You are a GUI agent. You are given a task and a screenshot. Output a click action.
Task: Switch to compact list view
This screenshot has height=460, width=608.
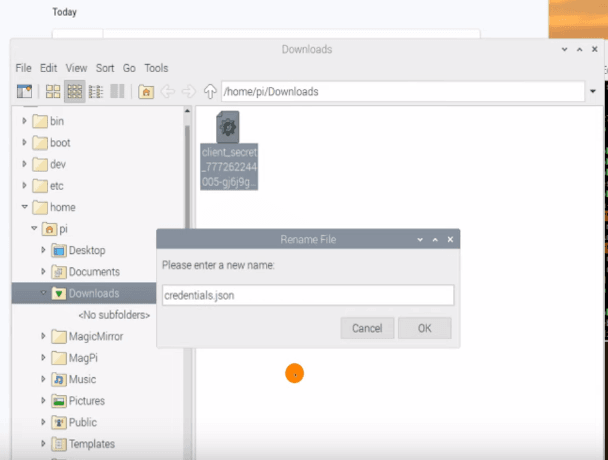(x=96, y=92)
